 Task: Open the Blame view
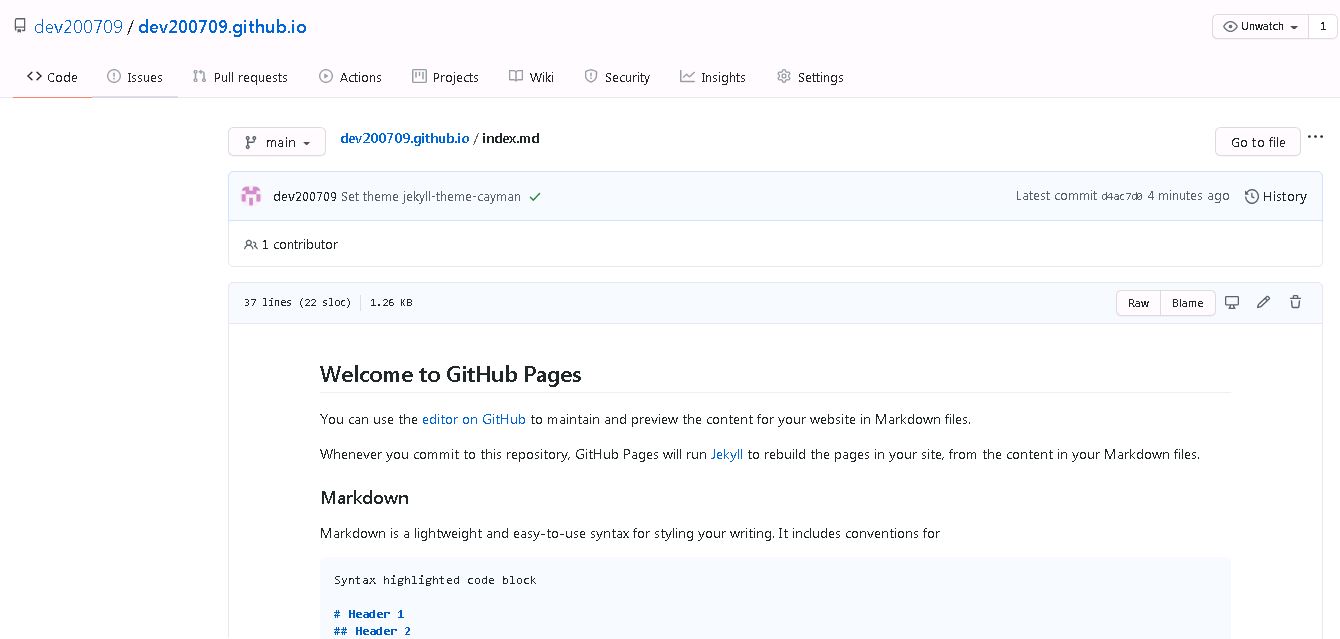[1188, 303]
